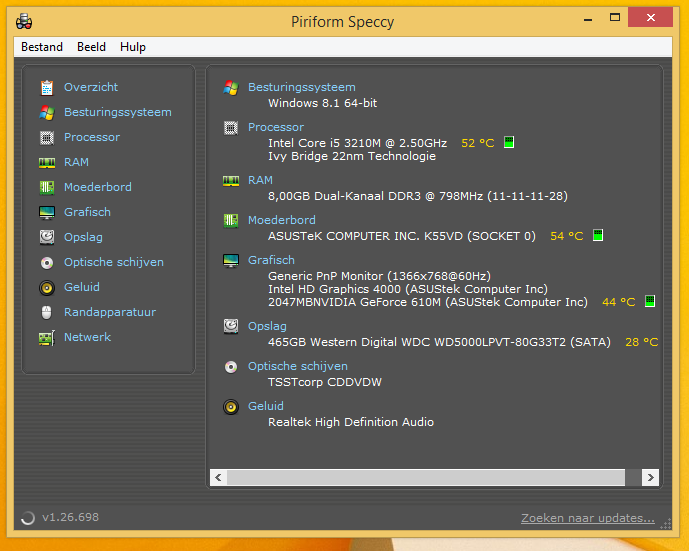689x551 pixels.
Task: Select the Geluid speaker sidebar icon
Action: (46, 287)
